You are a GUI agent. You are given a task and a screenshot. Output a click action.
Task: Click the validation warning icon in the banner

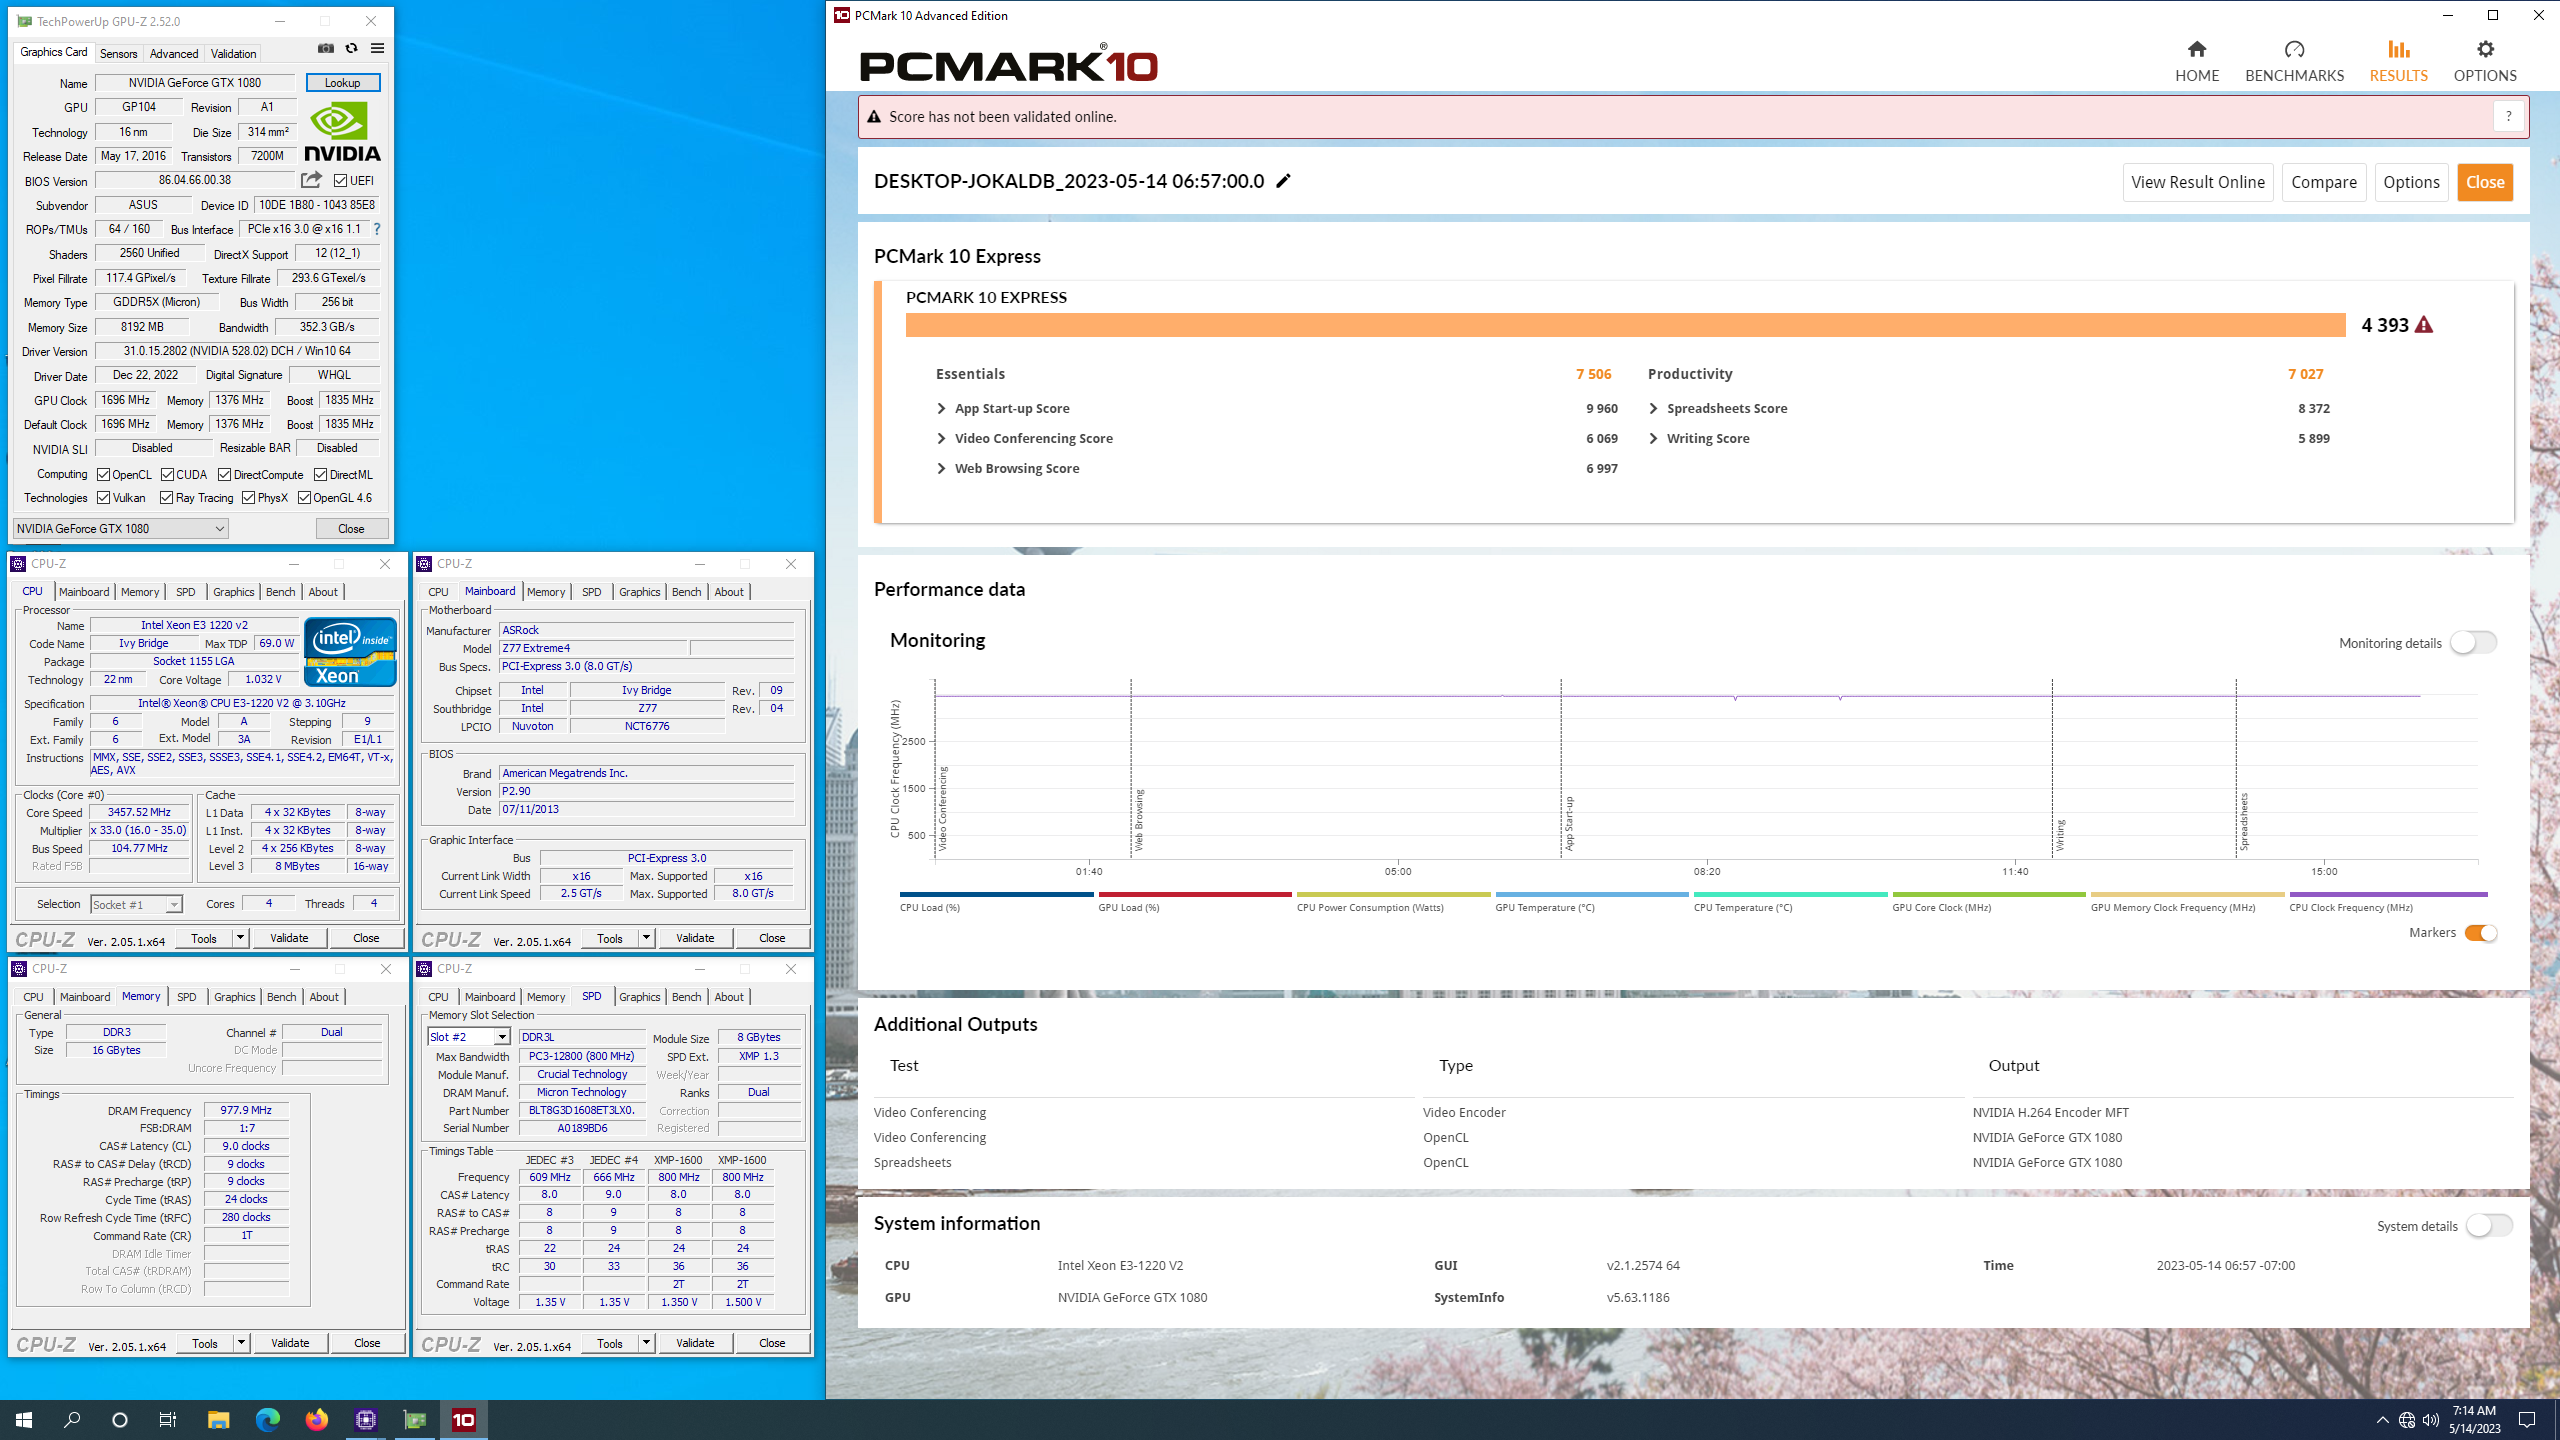coord(874,117)
